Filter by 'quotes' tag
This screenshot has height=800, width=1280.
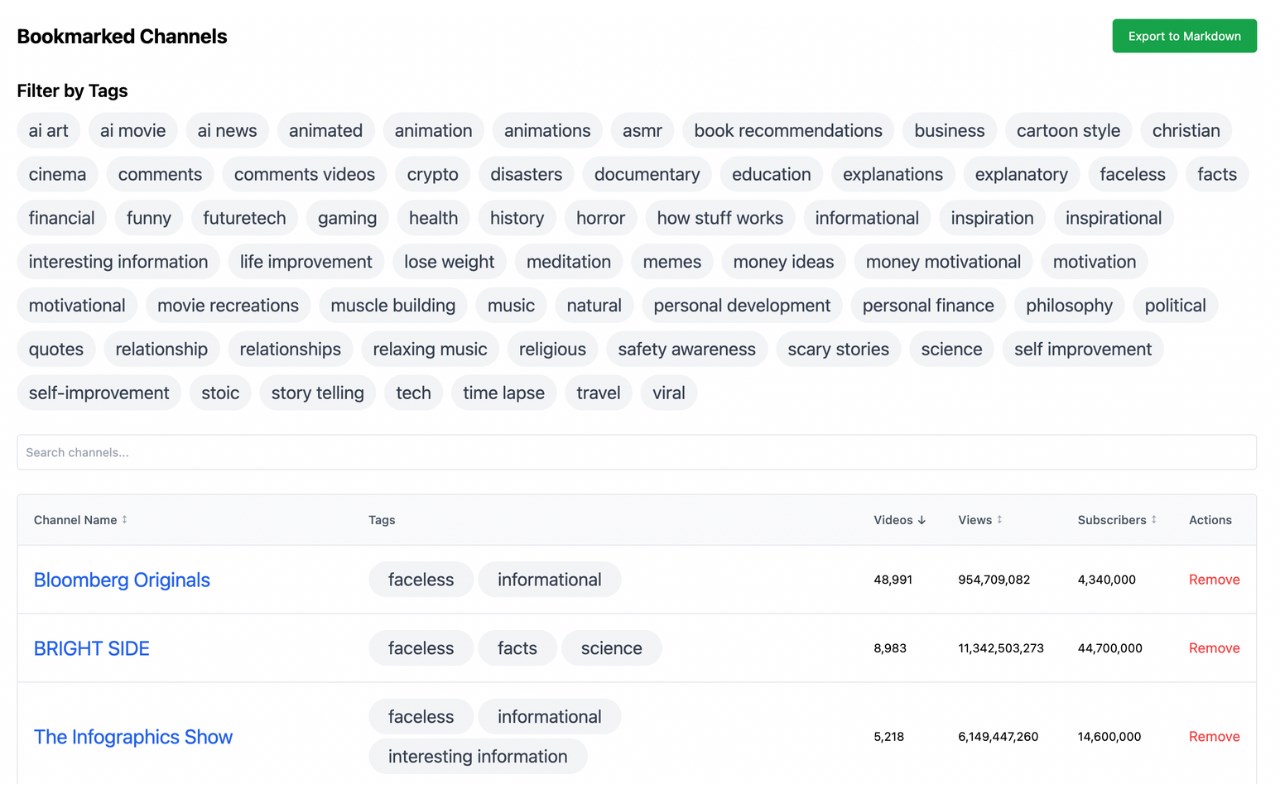pos(56,349)
